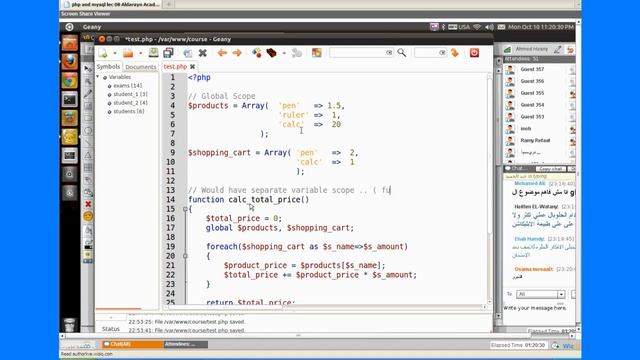This screenshot has height=360, width=640.
Task: Click the Wi-Fi network indicator
Action: coord(477,27)
